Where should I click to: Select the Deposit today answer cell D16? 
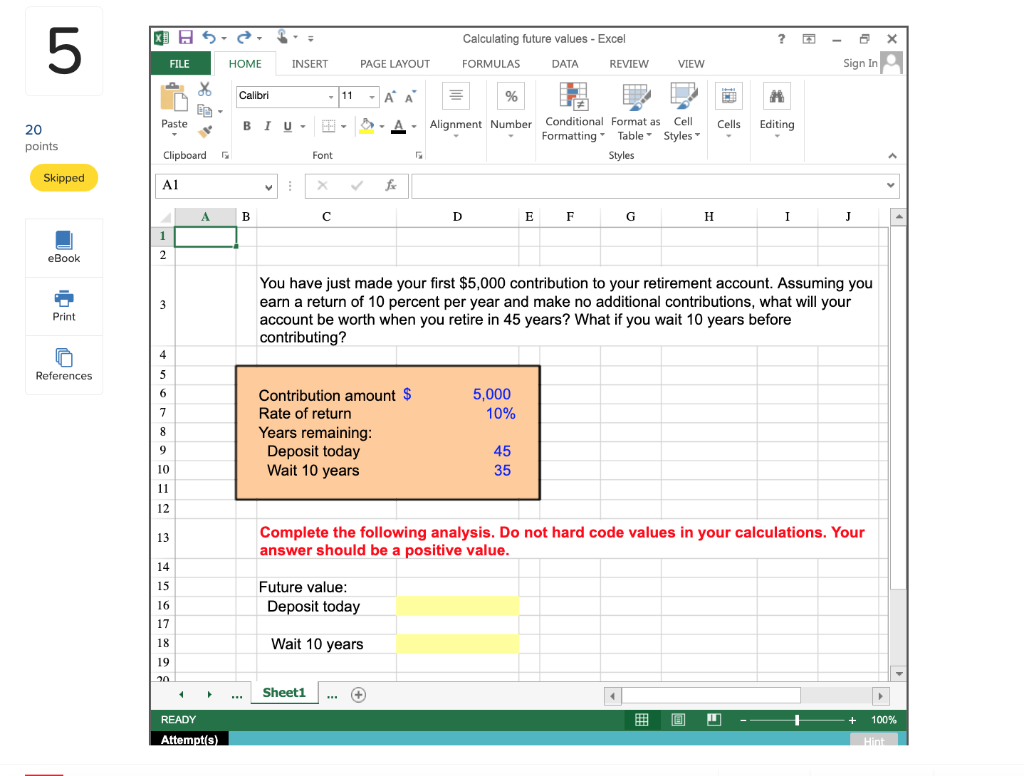pyautogui.click(x=457, y=606)
